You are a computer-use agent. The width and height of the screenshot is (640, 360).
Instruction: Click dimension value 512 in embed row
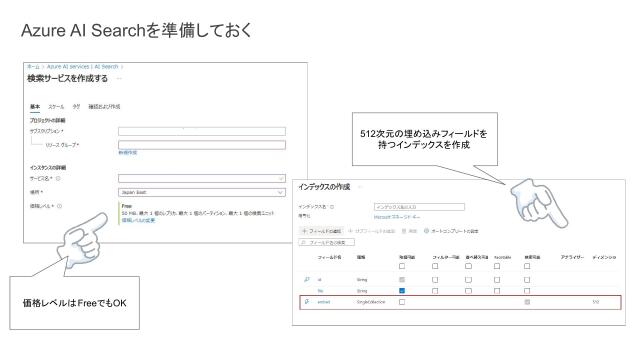[x=596, y=302]
